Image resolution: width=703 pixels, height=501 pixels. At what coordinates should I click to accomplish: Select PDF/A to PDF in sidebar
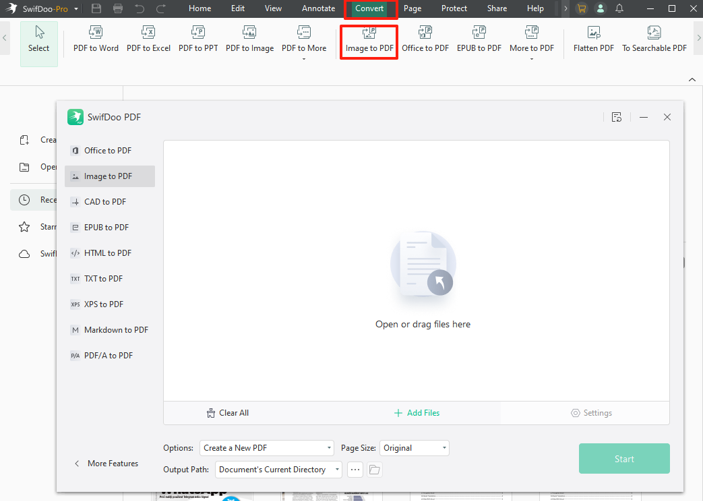point(110,355)
